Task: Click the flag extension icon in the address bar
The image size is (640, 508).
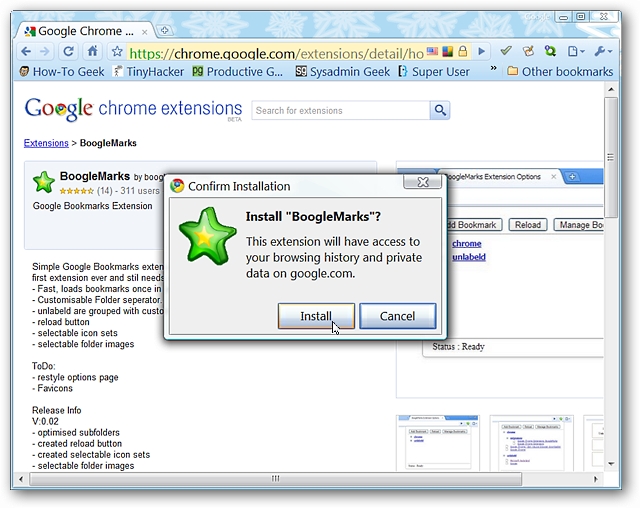Action: coord(432,51)
